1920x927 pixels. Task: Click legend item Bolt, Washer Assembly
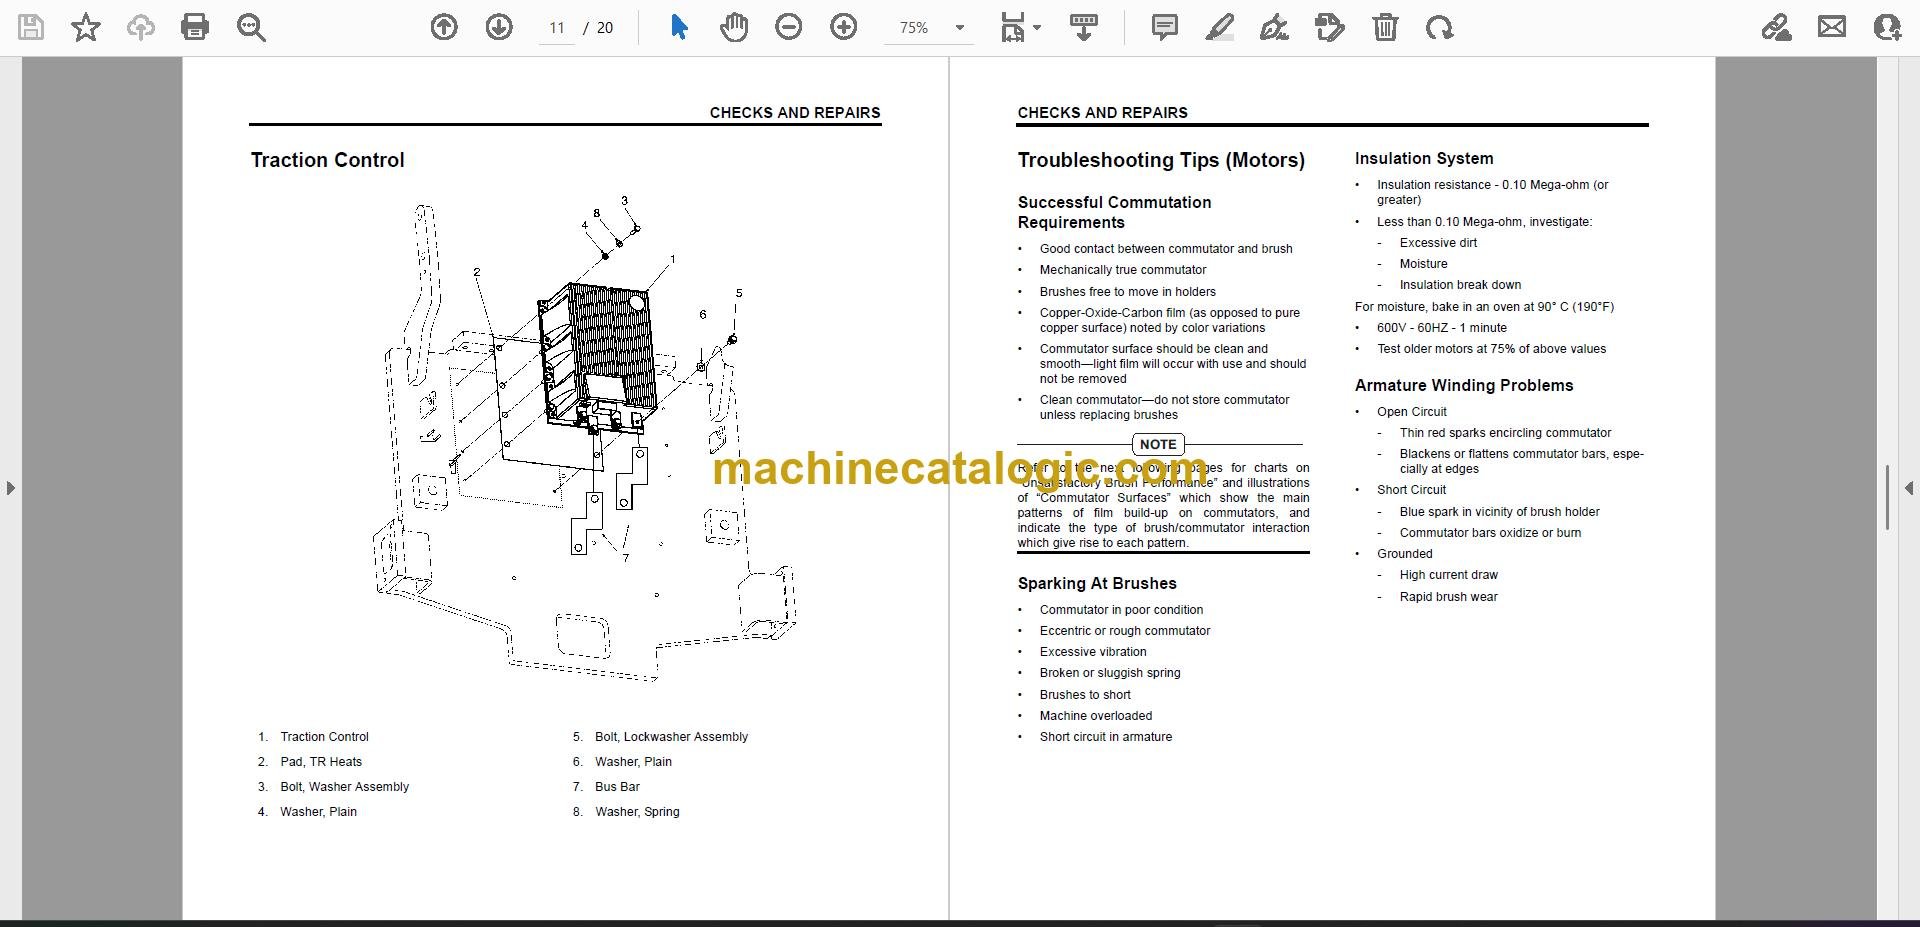(344, 787)
